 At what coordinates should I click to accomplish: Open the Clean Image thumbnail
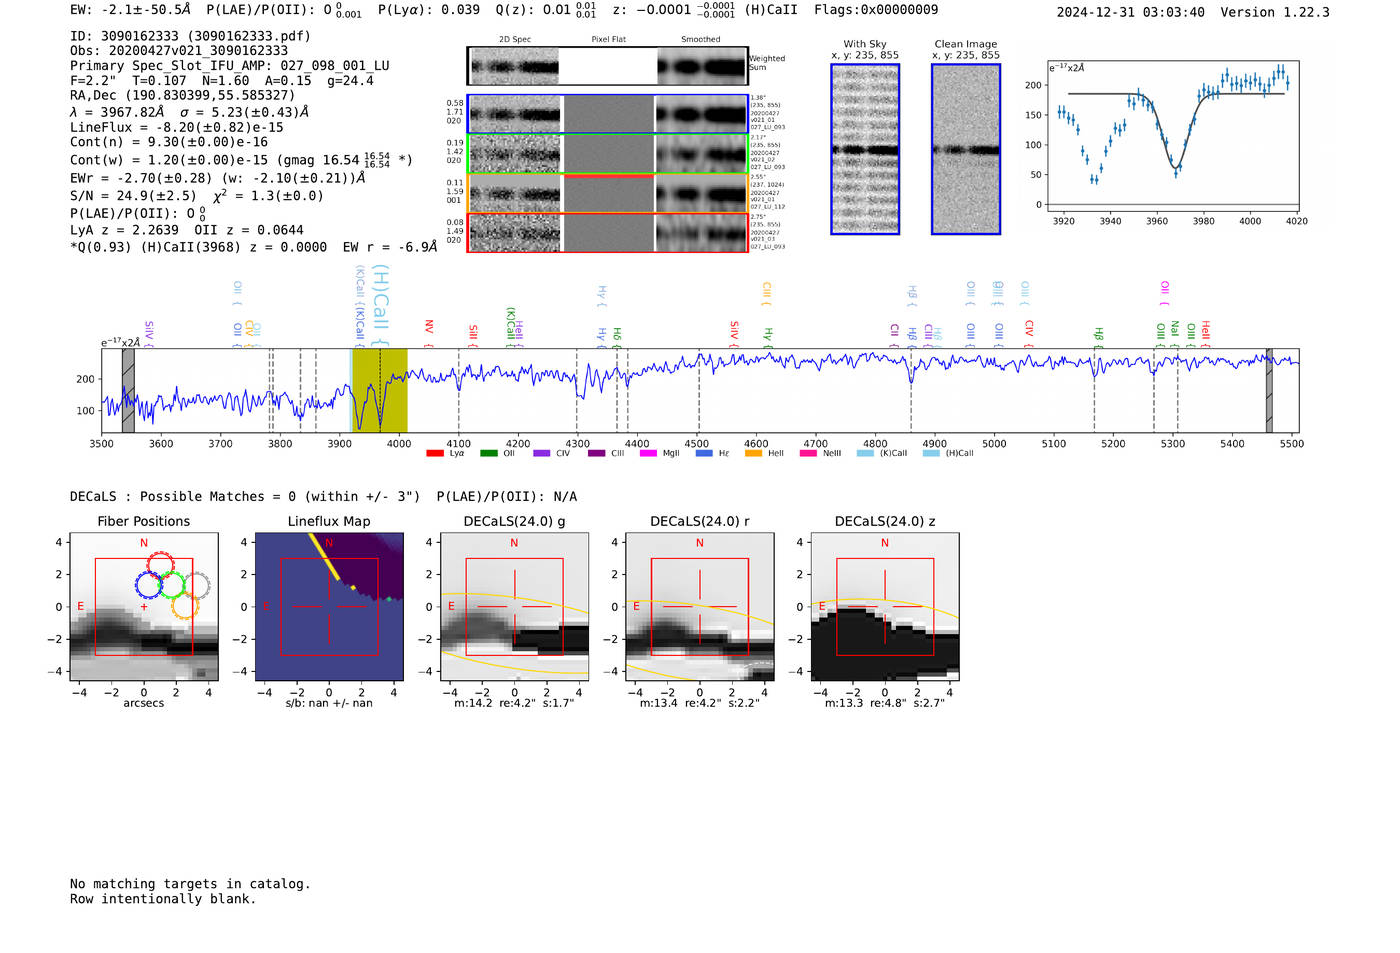click(966, 149)
